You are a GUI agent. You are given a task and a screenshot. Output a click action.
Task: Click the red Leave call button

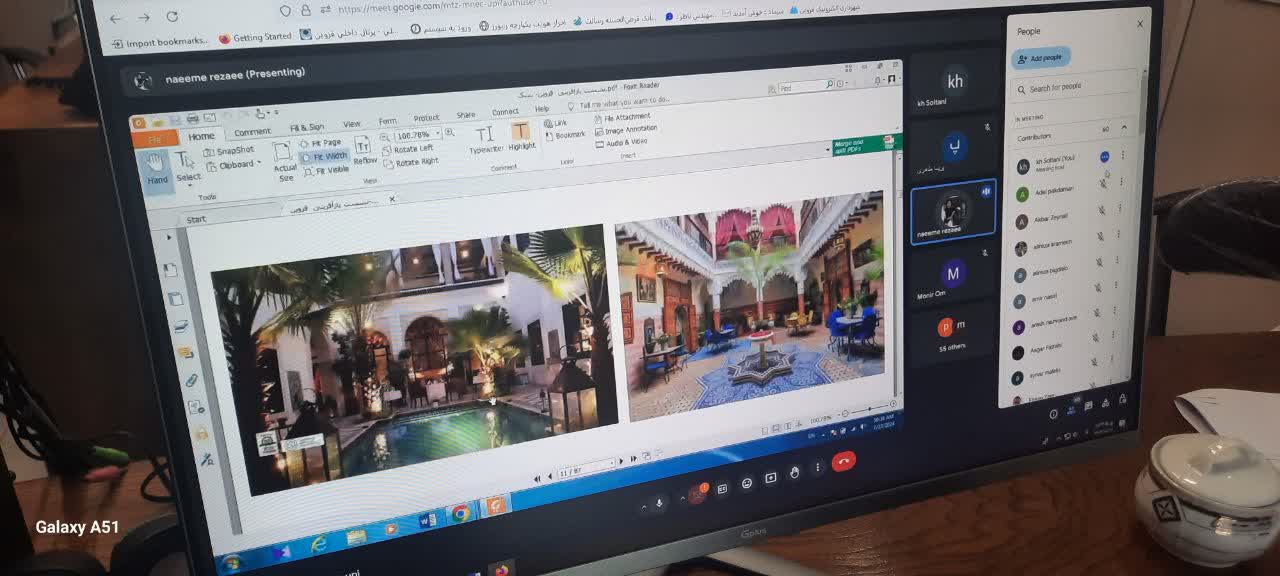(843, 462)
